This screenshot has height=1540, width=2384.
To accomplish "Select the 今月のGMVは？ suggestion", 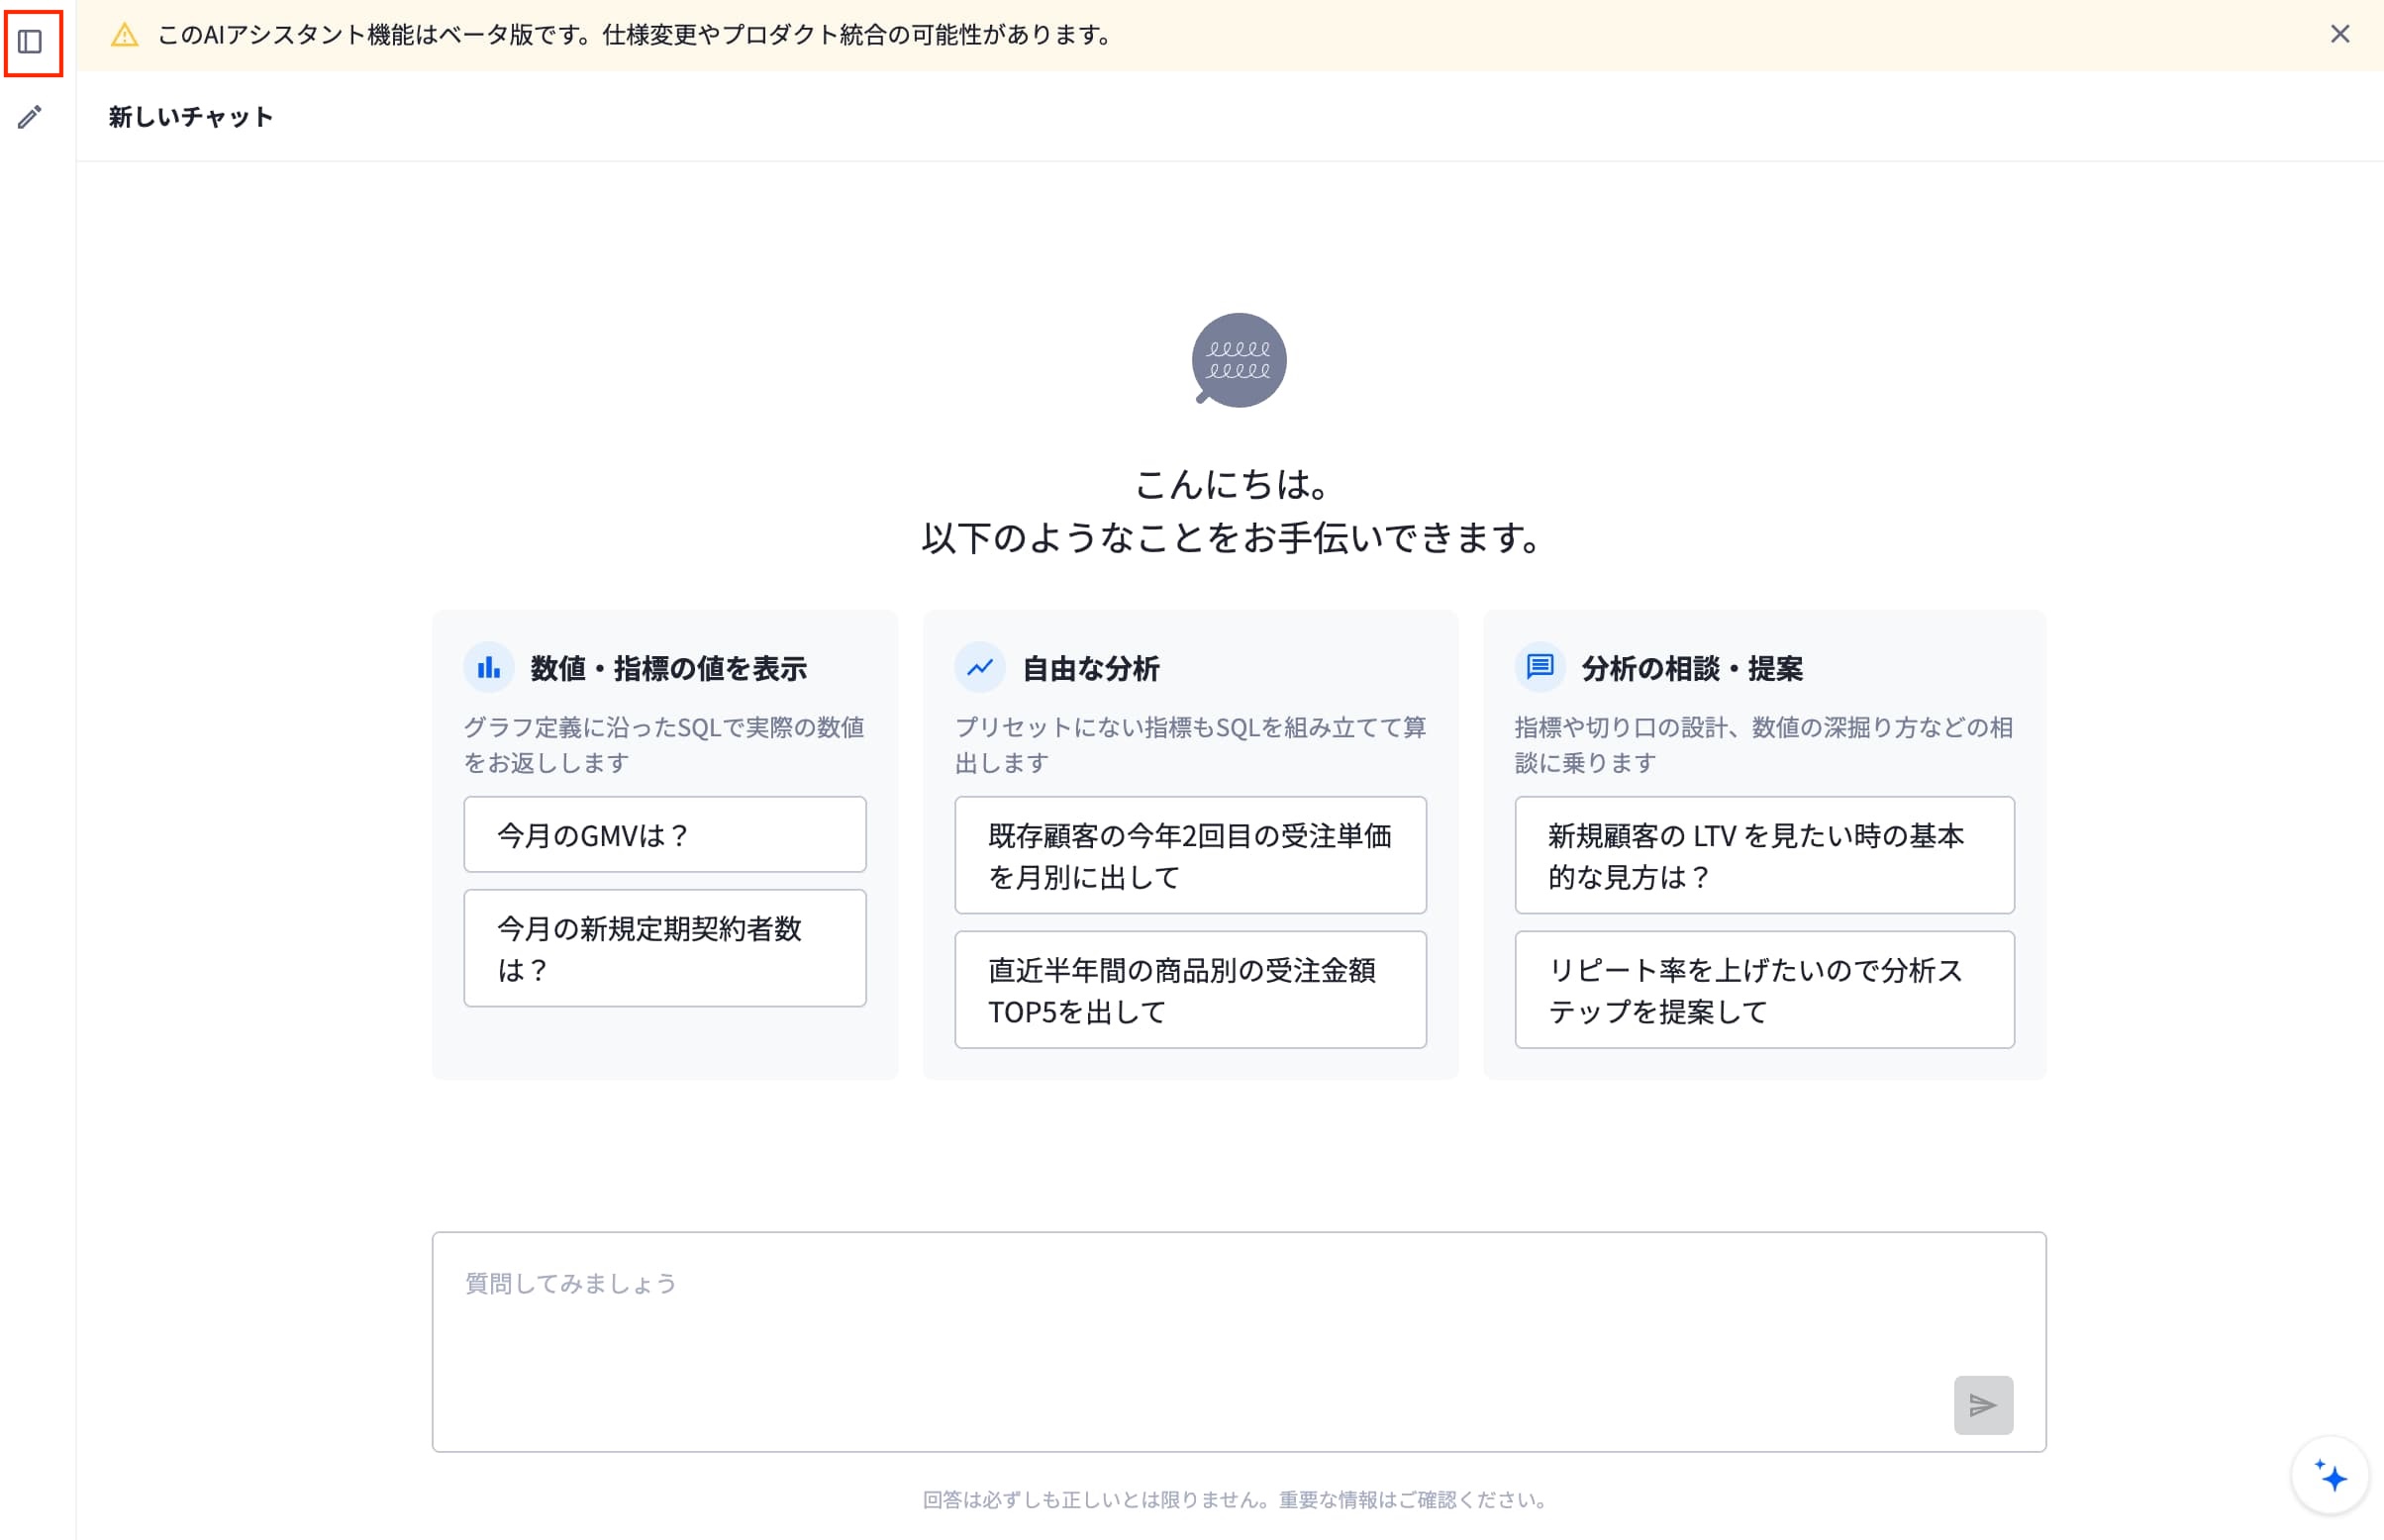I will (x=665, y=835).
